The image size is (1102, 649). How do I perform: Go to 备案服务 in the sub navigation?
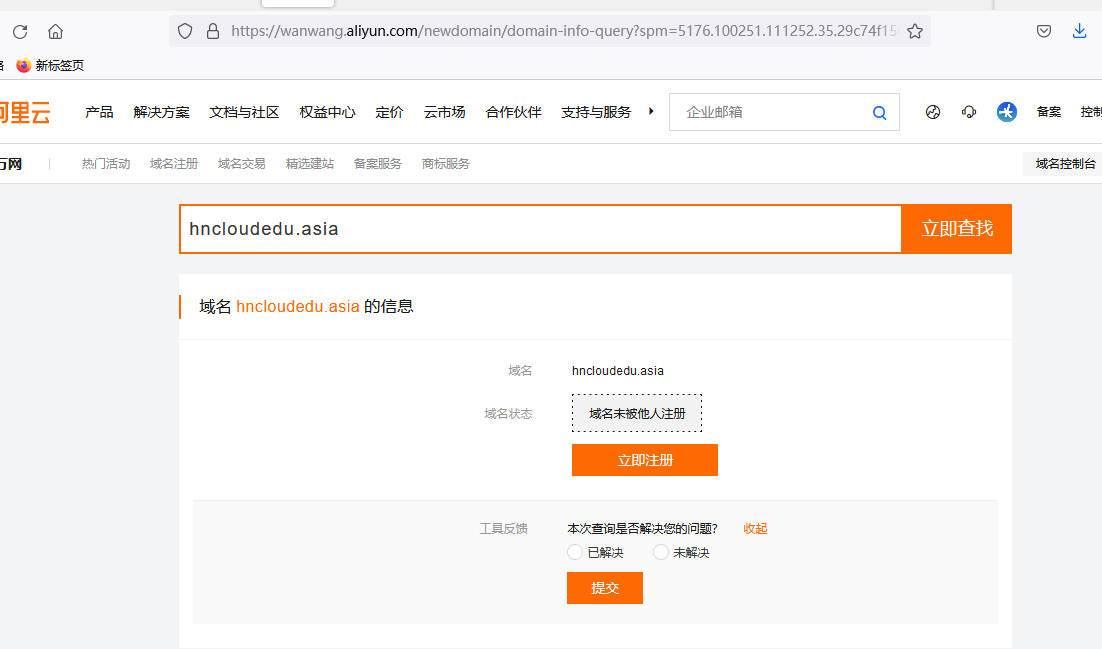pos(378,164)
